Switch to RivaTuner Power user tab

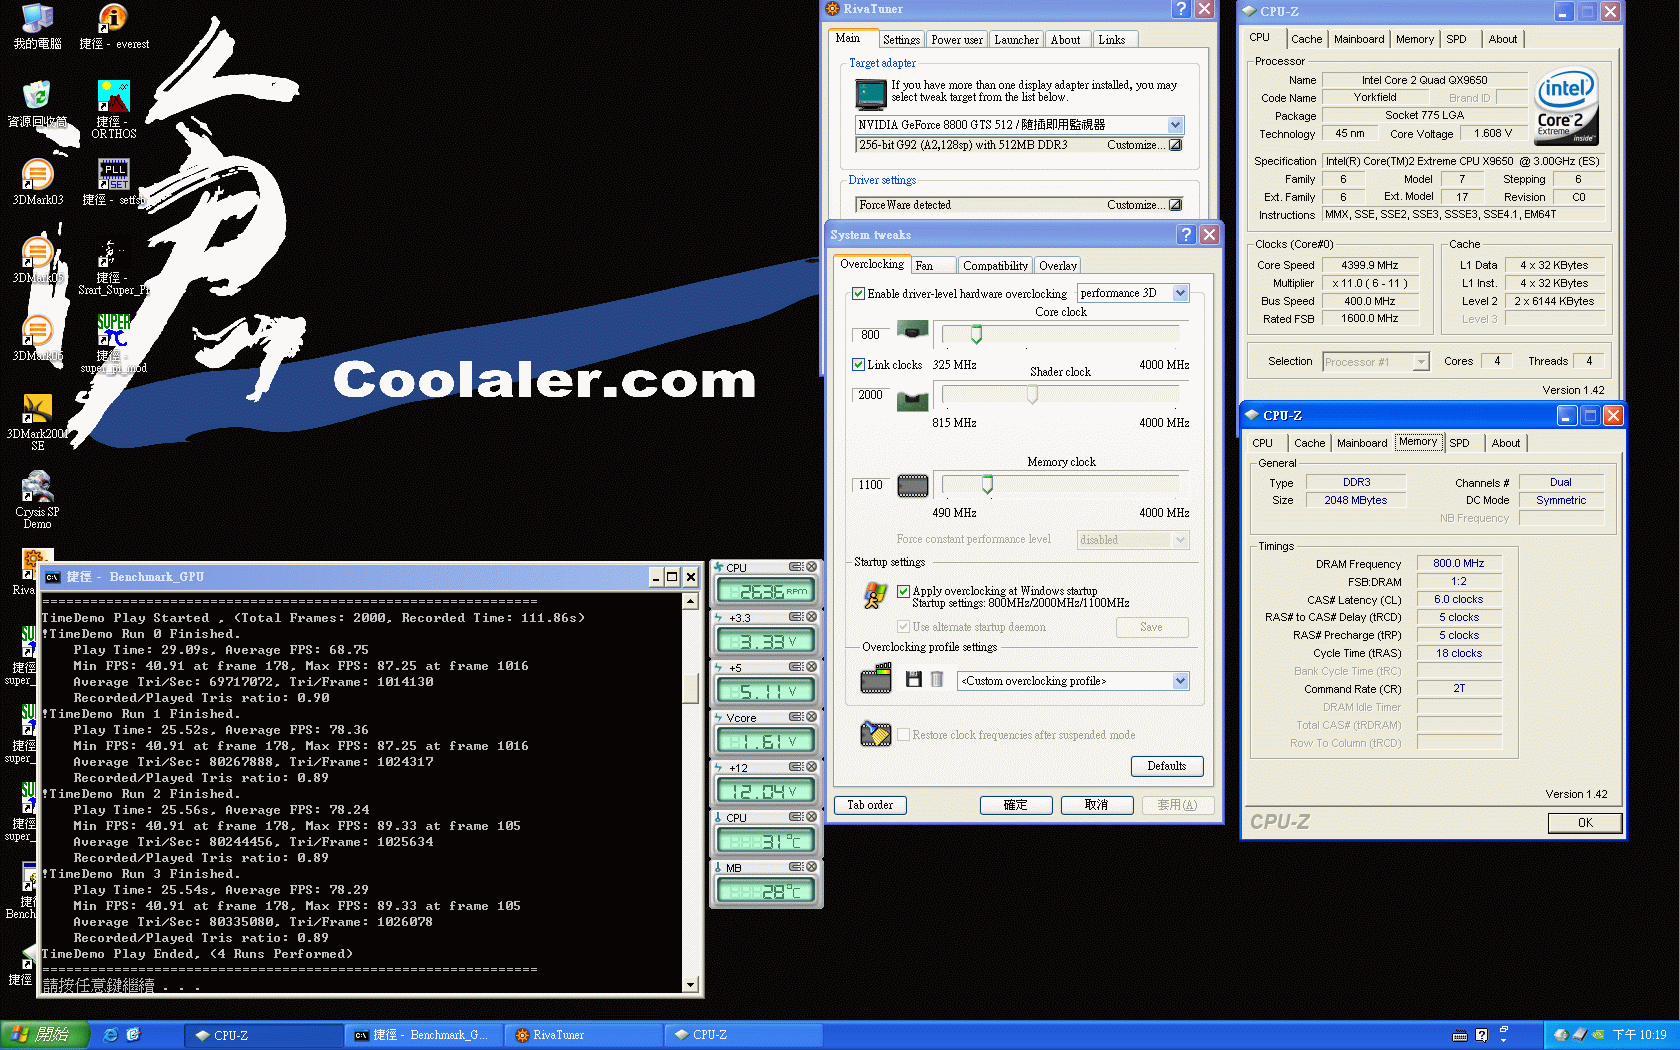coord(956,40)
